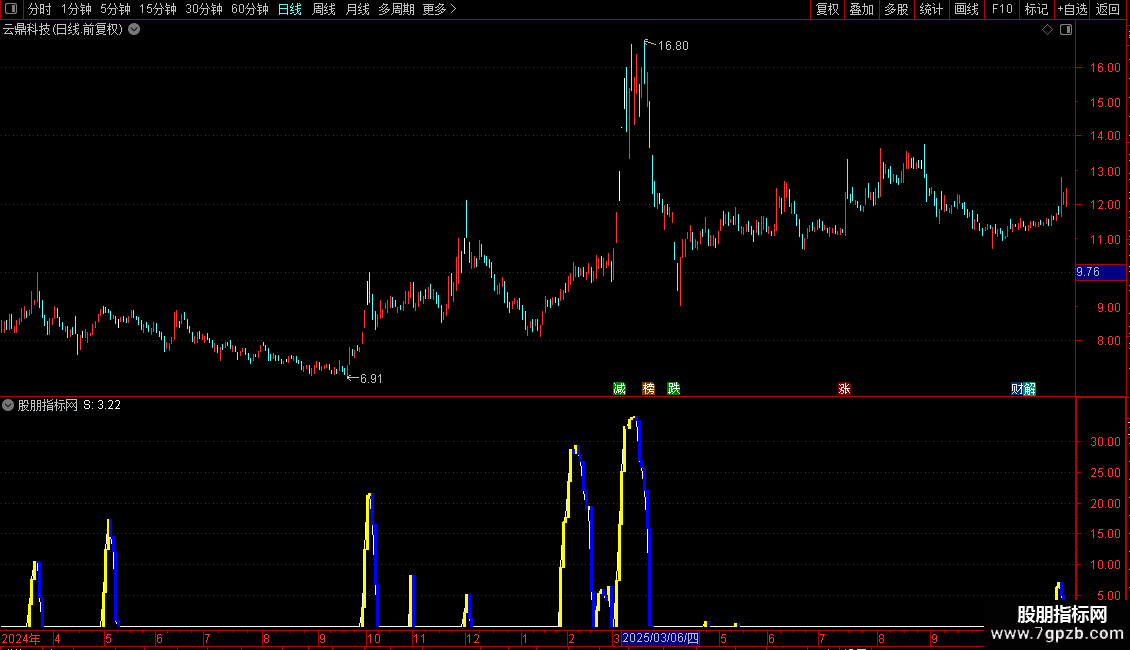Click the 叠加 overlay button
Viewport: 1130px width, 650px height.
tap(861, 9)
